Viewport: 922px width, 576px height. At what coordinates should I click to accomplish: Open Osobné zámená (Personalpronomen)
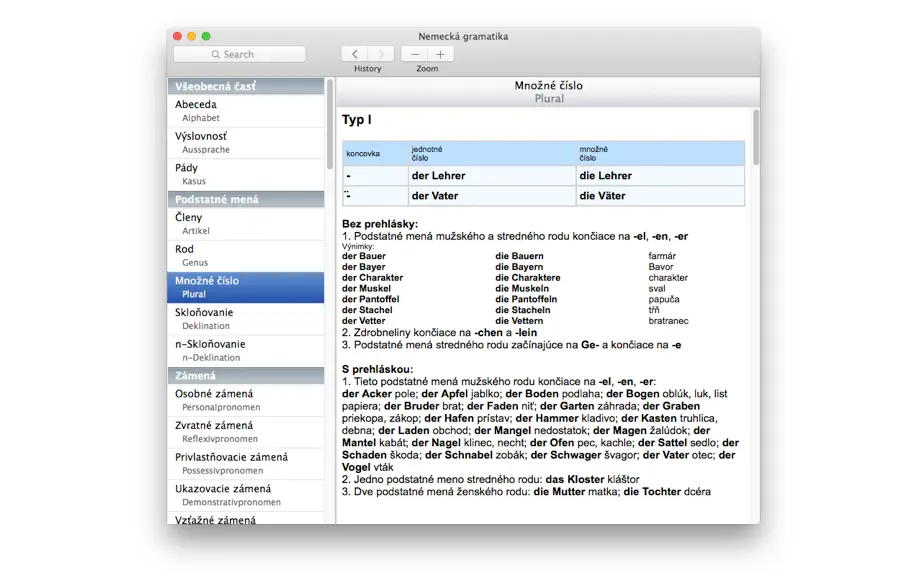(246, 400)
